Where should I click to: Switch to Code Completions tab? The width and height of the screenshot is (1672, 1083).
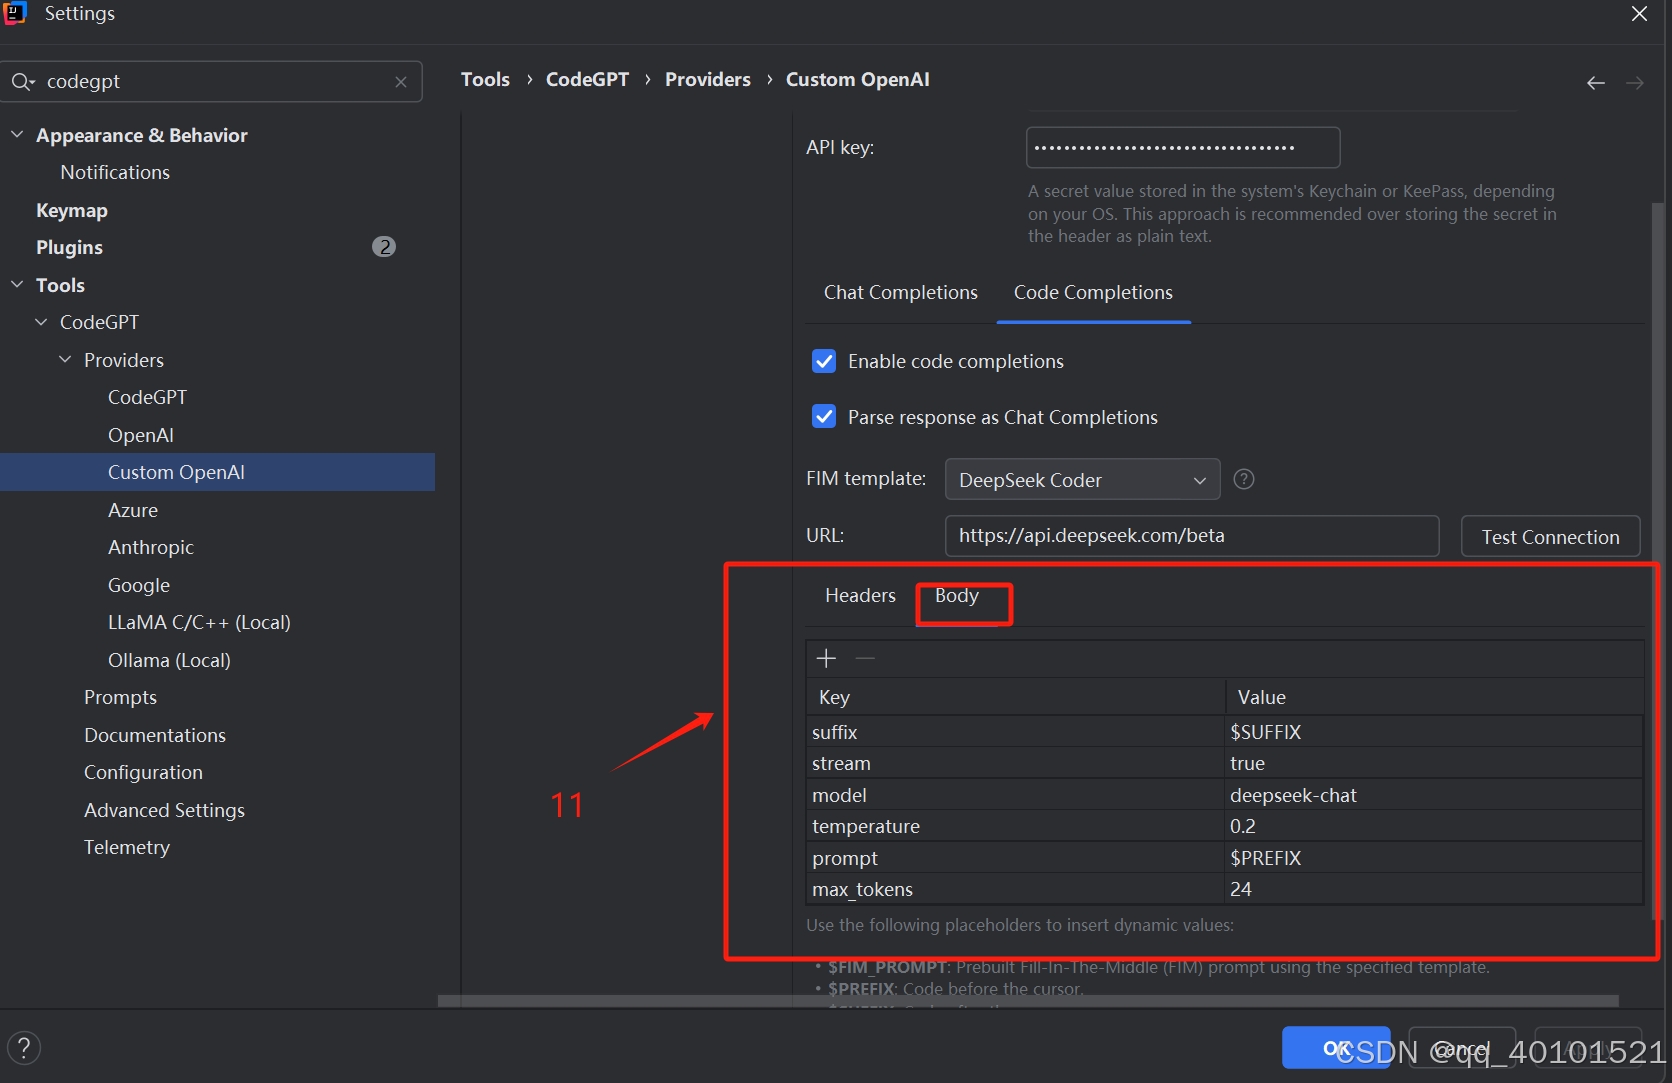point(1093,292)
